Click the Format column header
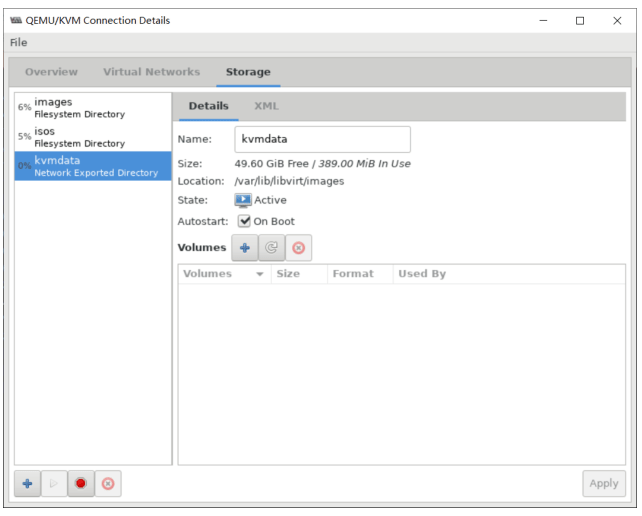The height and width of the screenshot is (516, 642). [x=353, y=274]
